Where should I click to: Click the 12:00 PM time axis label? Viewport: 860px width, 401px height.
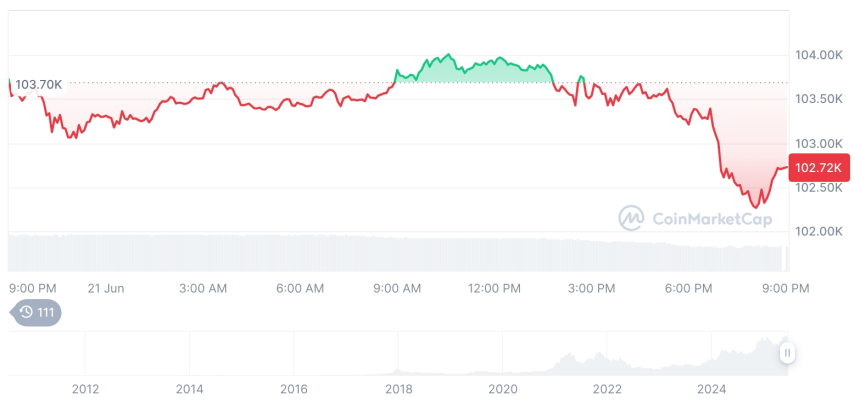[x=494, y=288]
